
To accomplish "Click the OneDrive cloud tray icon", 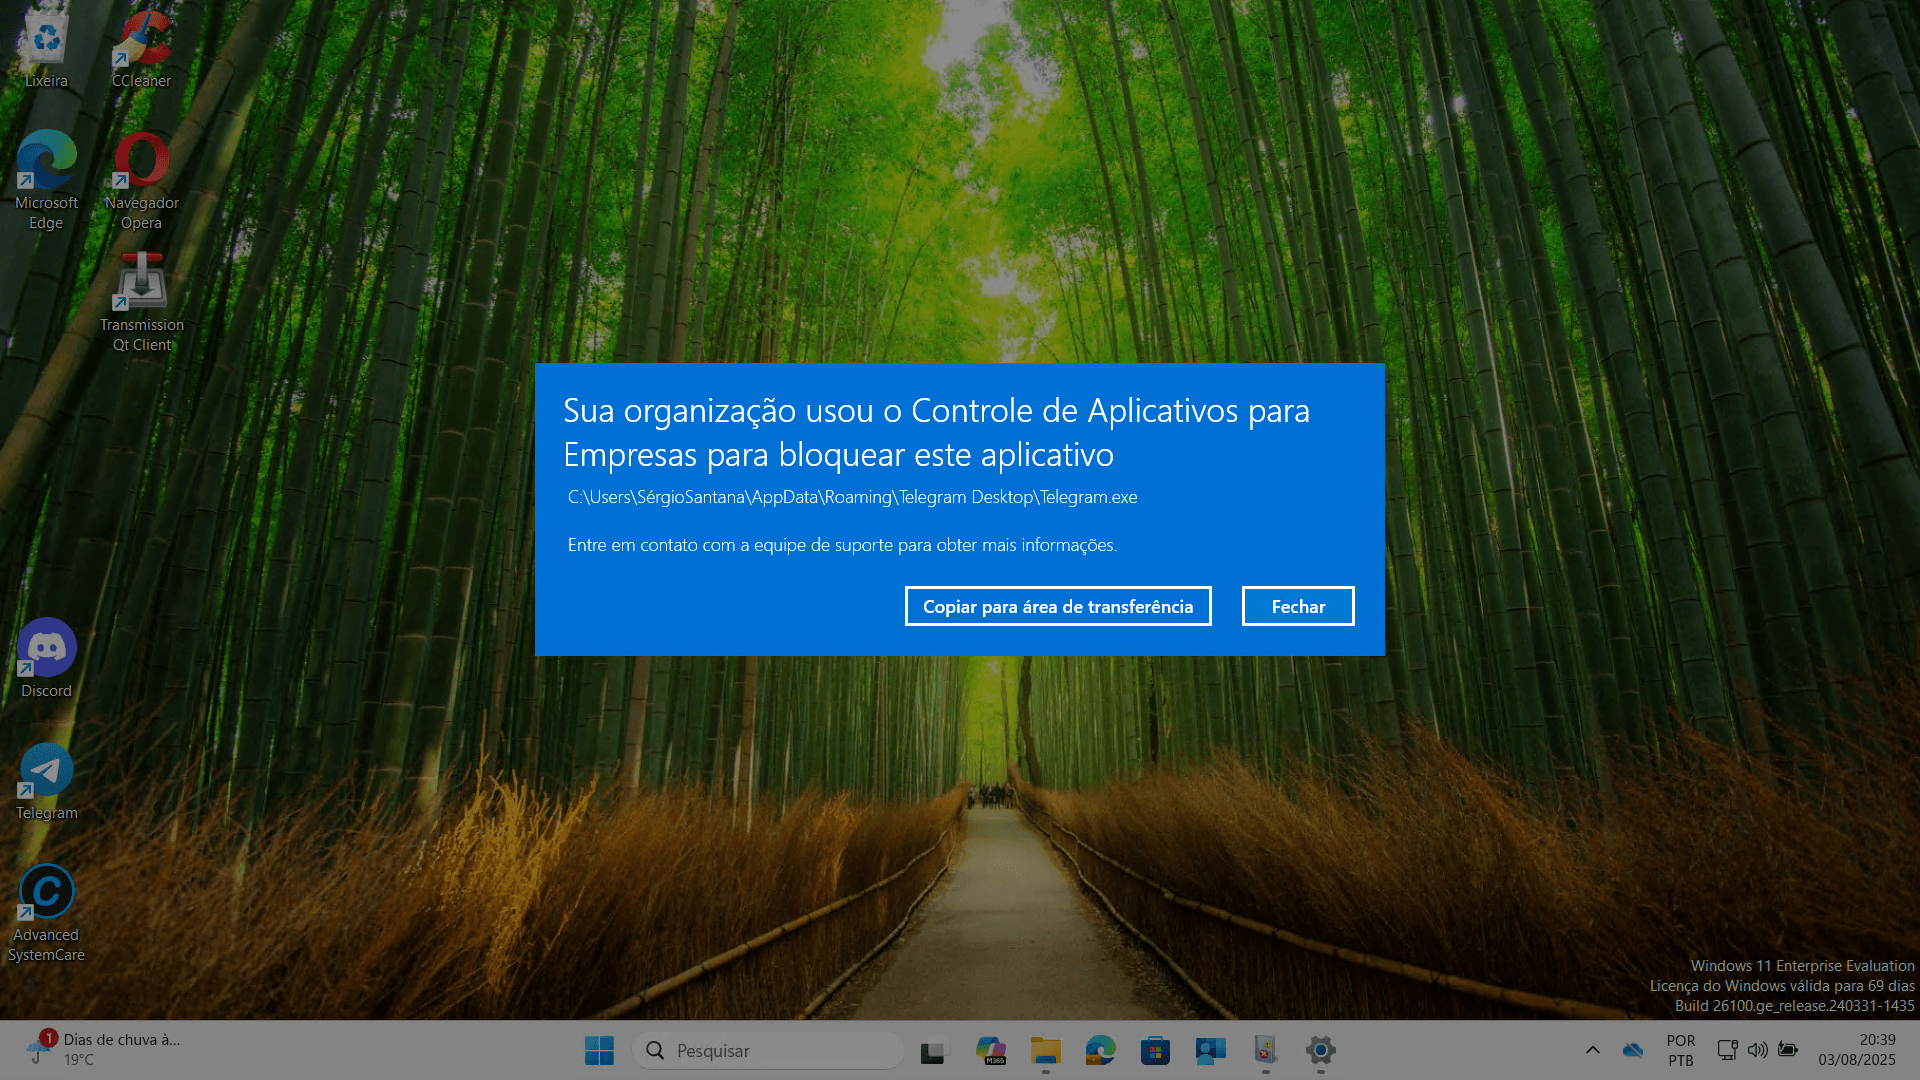I will point(1633,1050).
